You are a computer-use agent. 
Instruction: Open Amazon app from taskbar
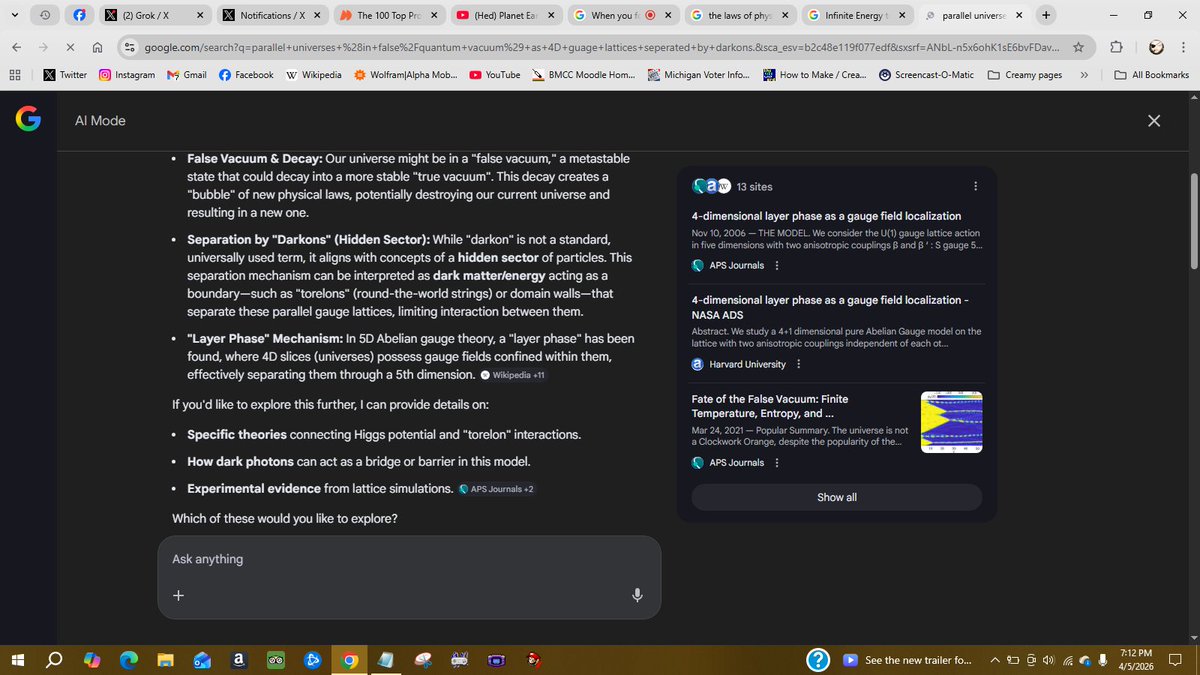coord(239,659)
